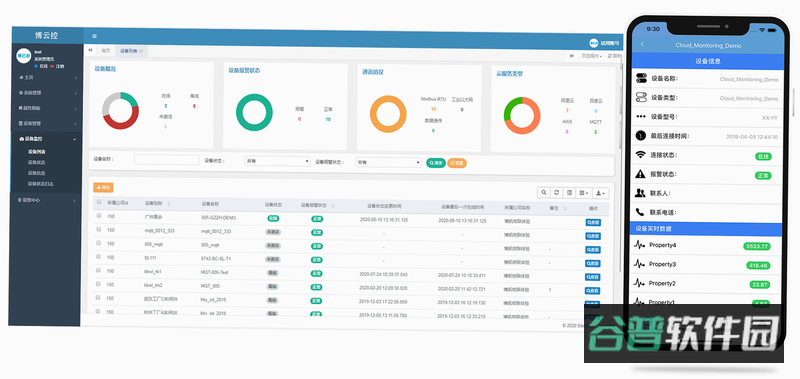The width and height of the screenshot is (800, 379).
Task: Switch to 首页 tab
Action: coord(106,51)
